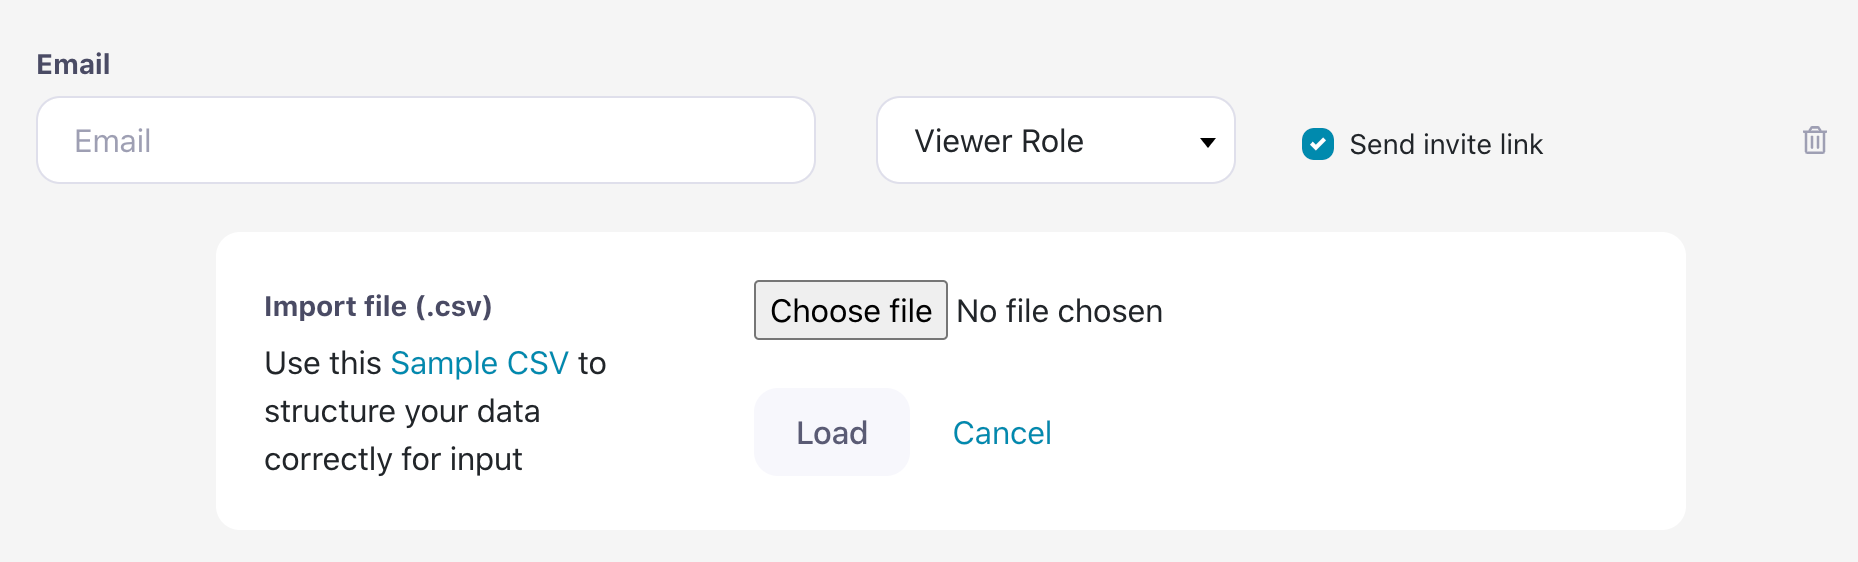The width and height of the screenshot is (1858, 562).
Task: Click the "Use this" text before Sample CSV
Action: tap(323, 363)
